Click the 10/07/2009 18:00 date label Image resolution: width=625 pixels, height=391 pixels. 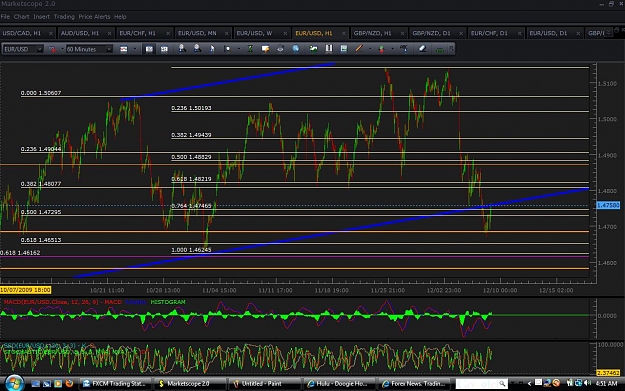point(26,290)
